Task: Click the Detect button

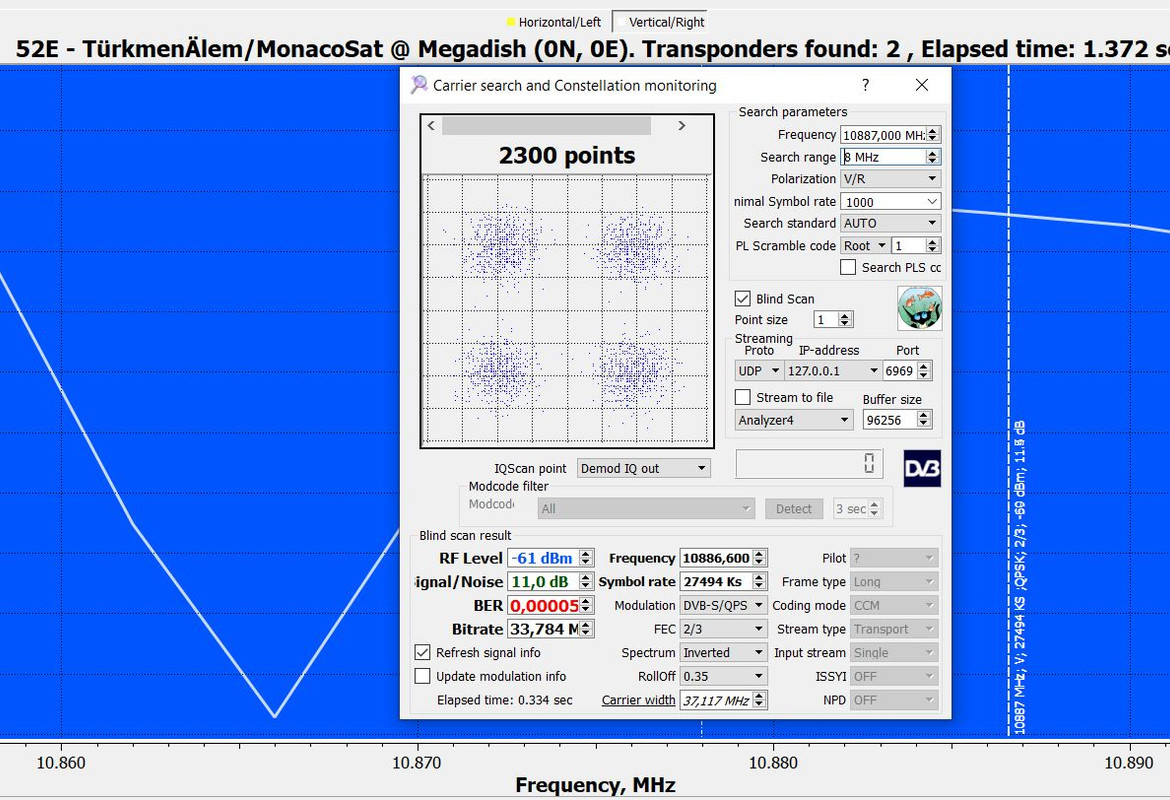Action: (793, 509)
